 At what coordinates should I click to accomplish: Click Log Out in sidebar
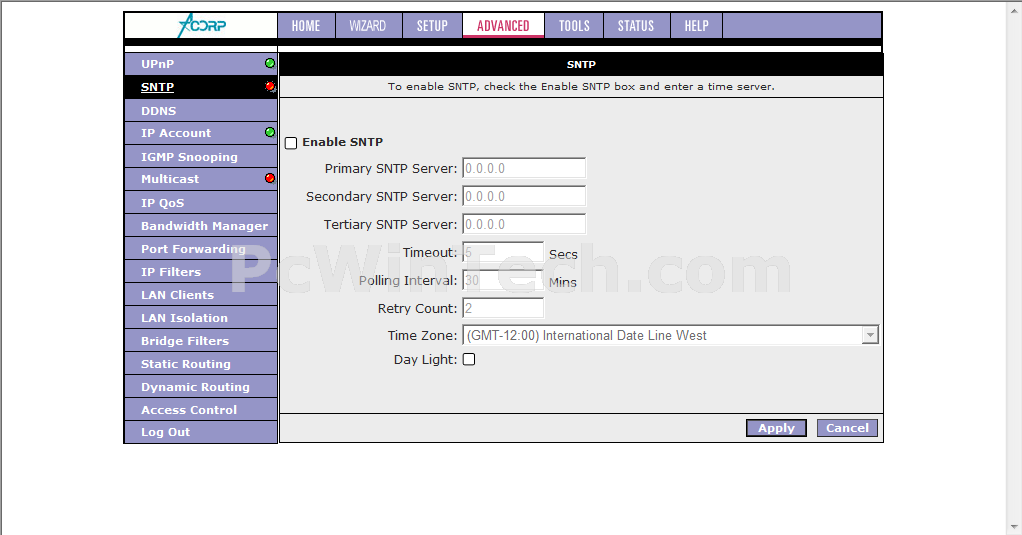(201, 432)
